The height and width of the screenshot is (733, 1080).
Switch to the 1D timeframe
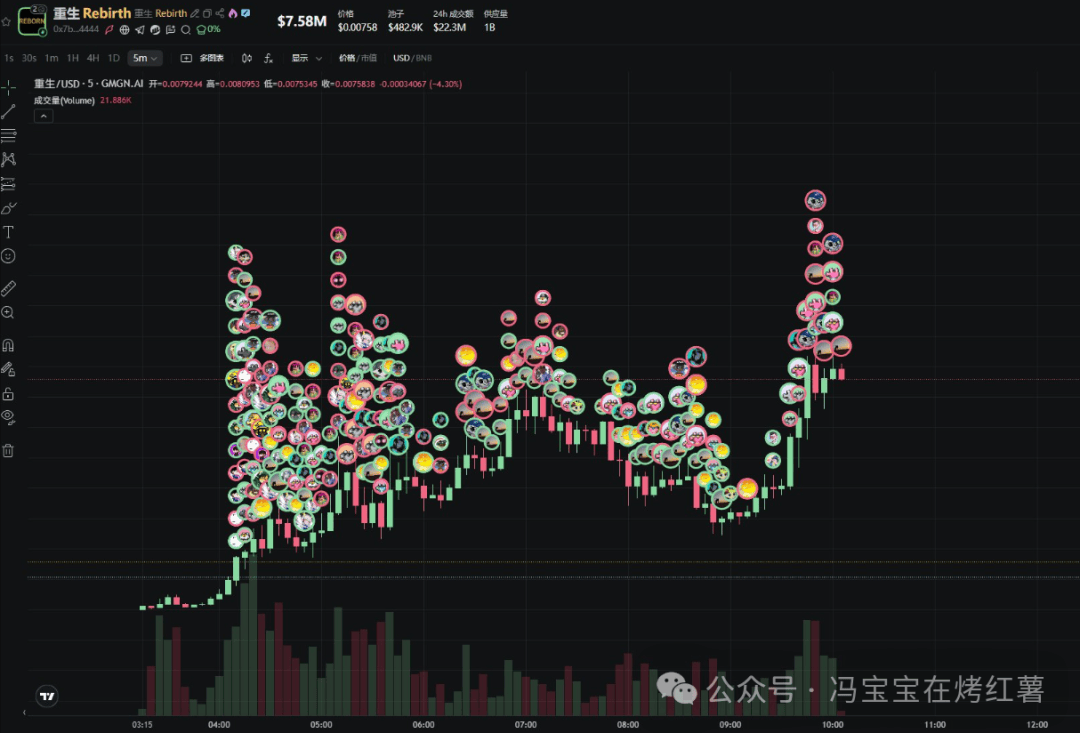pos(113,58)
